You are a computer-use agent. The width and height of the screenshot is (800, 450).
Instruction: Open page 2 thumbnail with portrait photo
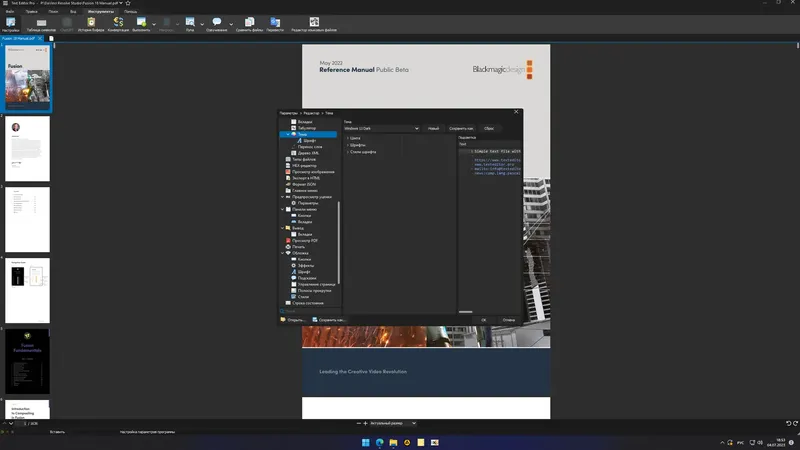[x=28, y=148]
